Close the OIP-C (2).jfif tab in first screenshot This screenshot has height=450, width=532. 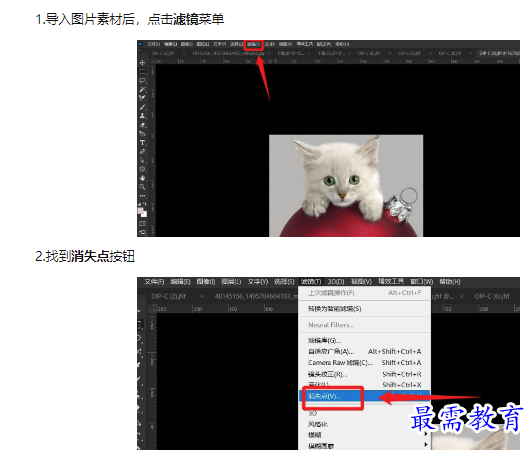[x=184, y=53]
